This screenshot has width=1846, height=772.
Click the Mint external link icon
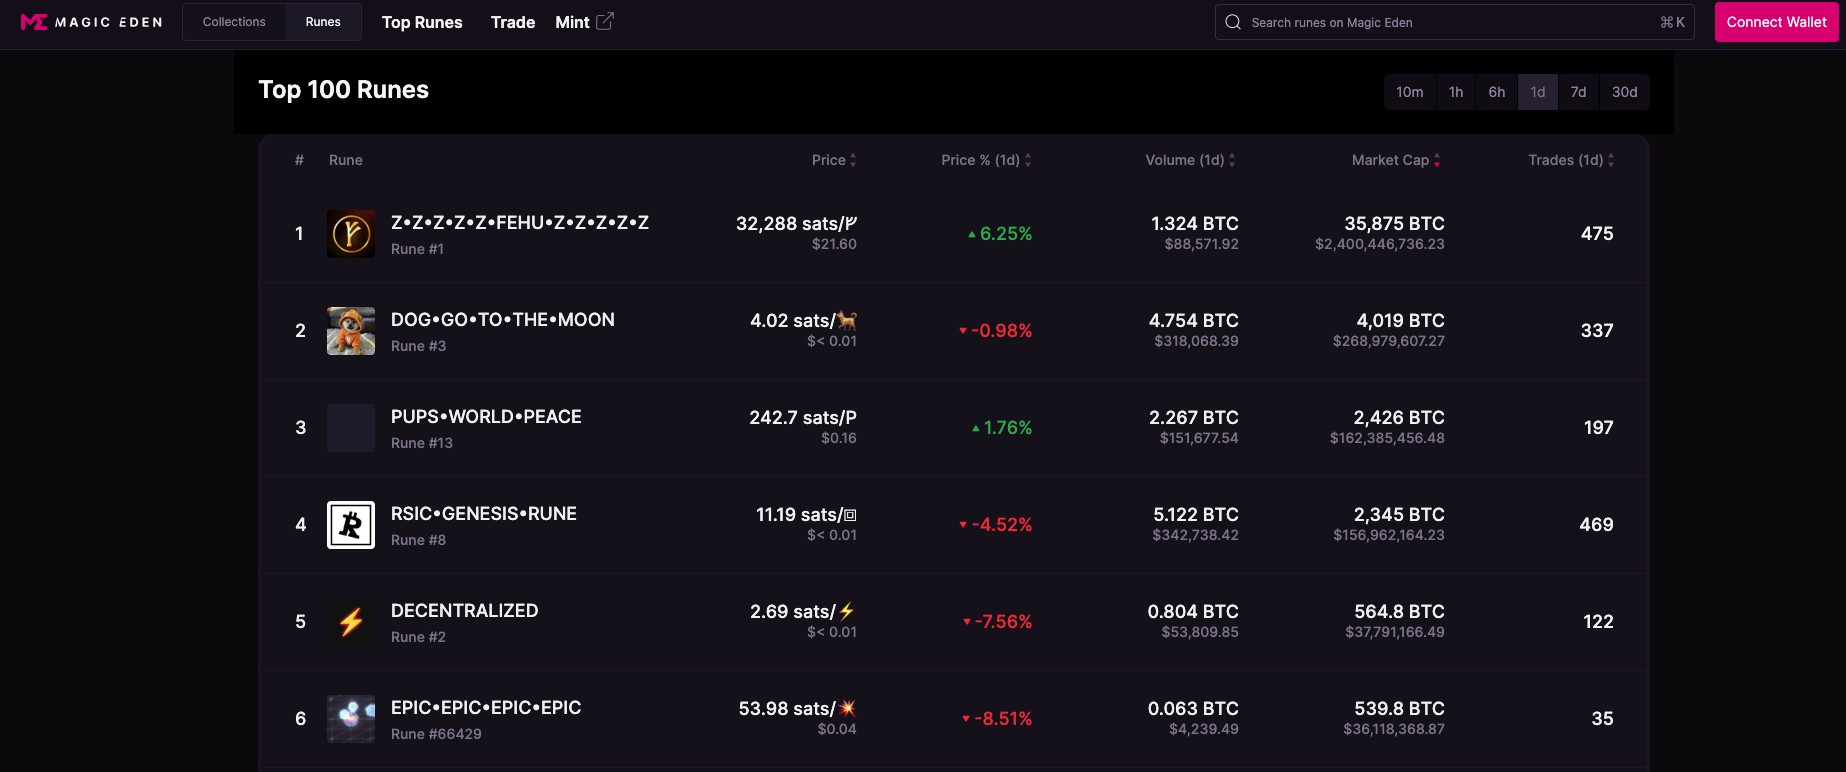[605, 21]
